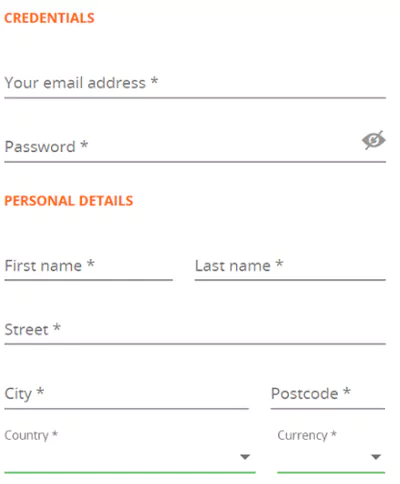Viewport: 400px width, 484px height.
Task: Click the small Currency label text
Action: (x=303, y=435)
